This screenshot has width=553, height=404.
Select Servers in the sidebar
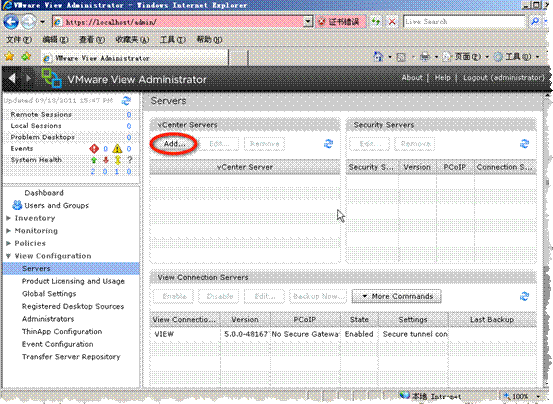(71, 269)
